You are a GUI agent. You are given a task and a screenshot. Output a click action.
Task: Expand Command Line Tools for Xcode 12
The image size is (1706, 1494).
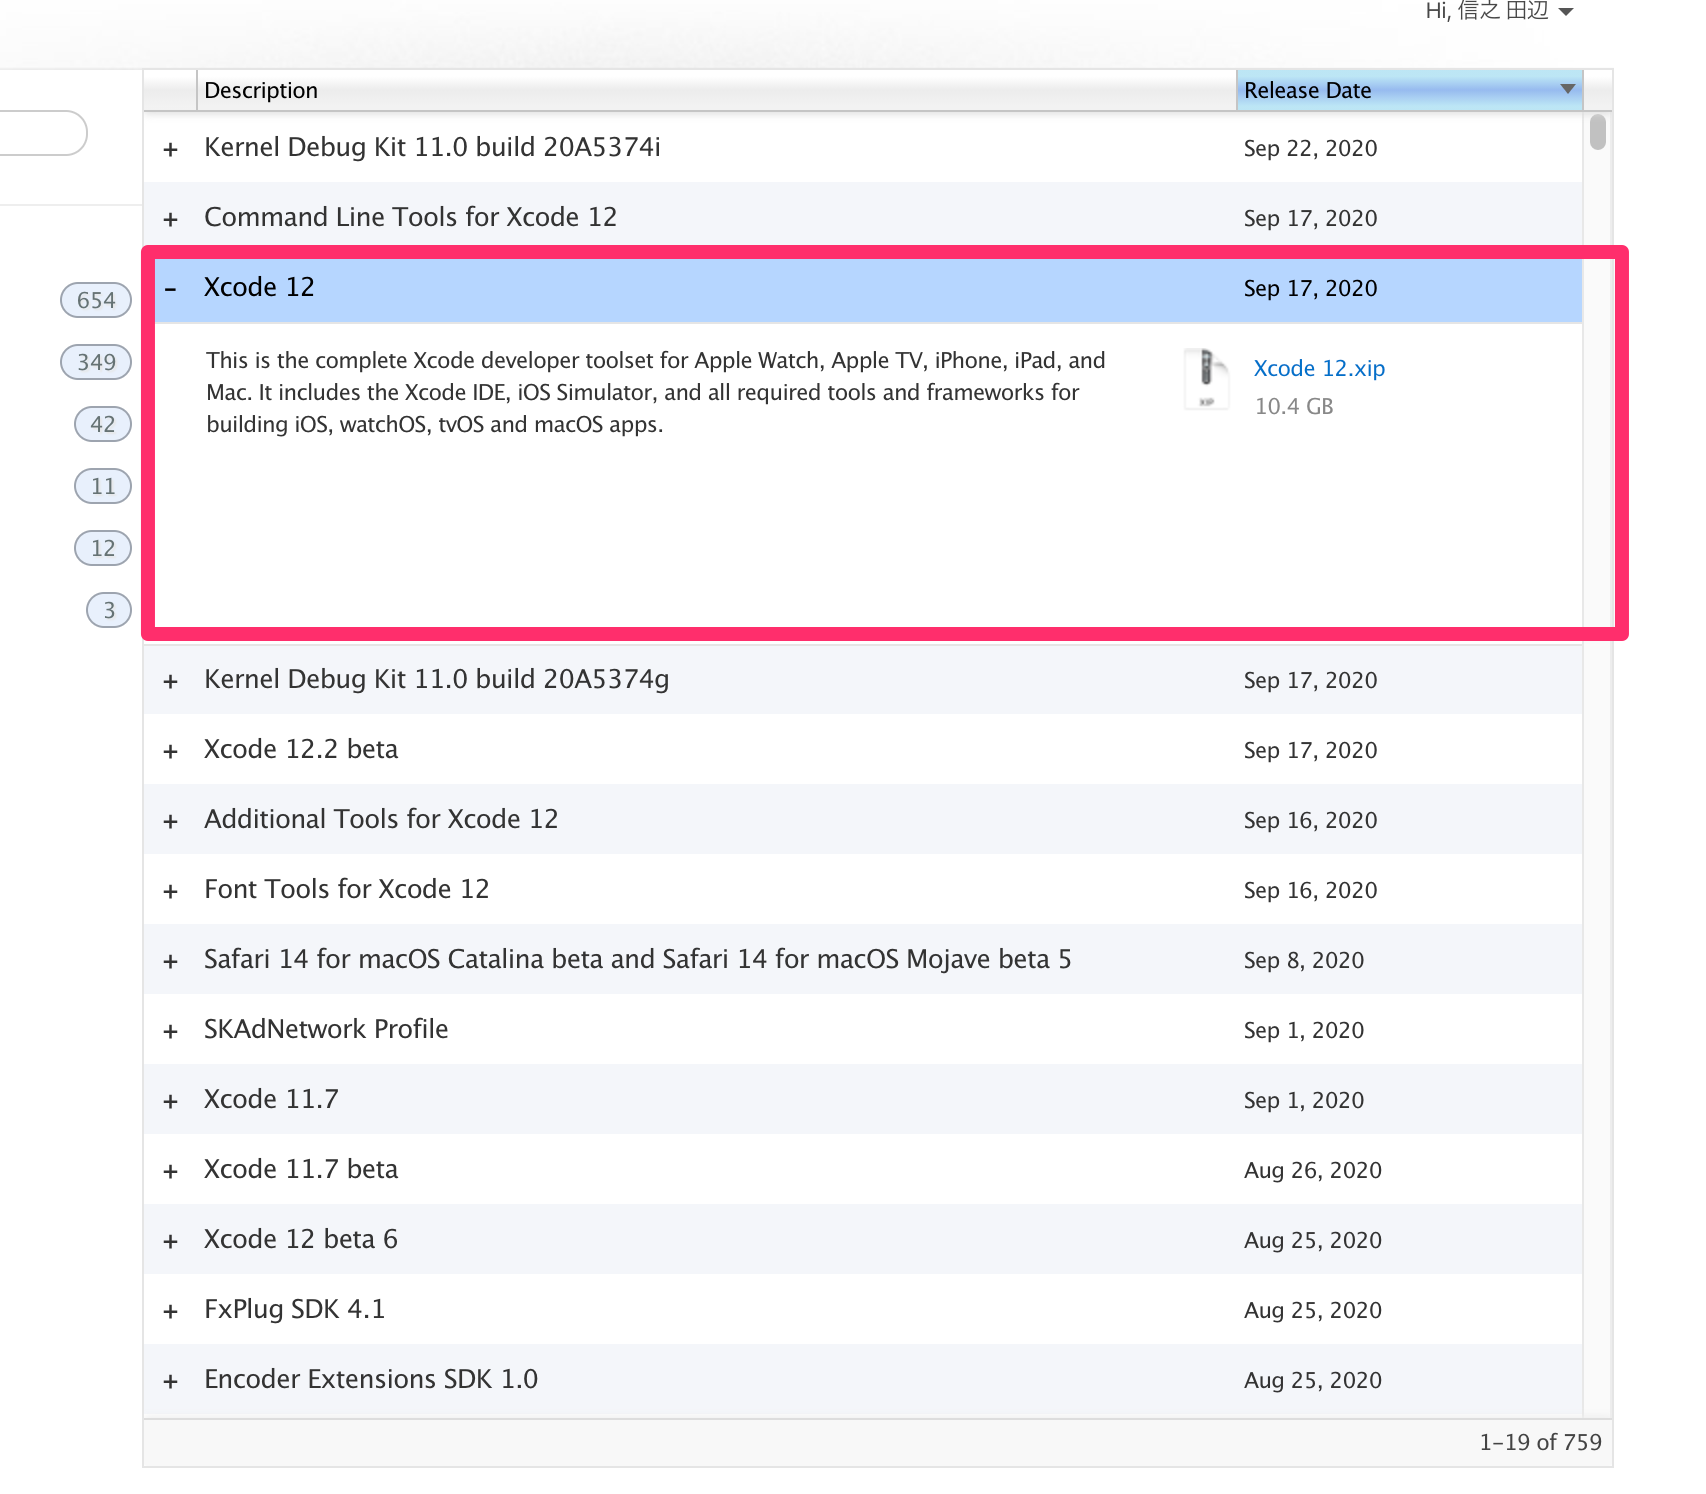(170, 218)
